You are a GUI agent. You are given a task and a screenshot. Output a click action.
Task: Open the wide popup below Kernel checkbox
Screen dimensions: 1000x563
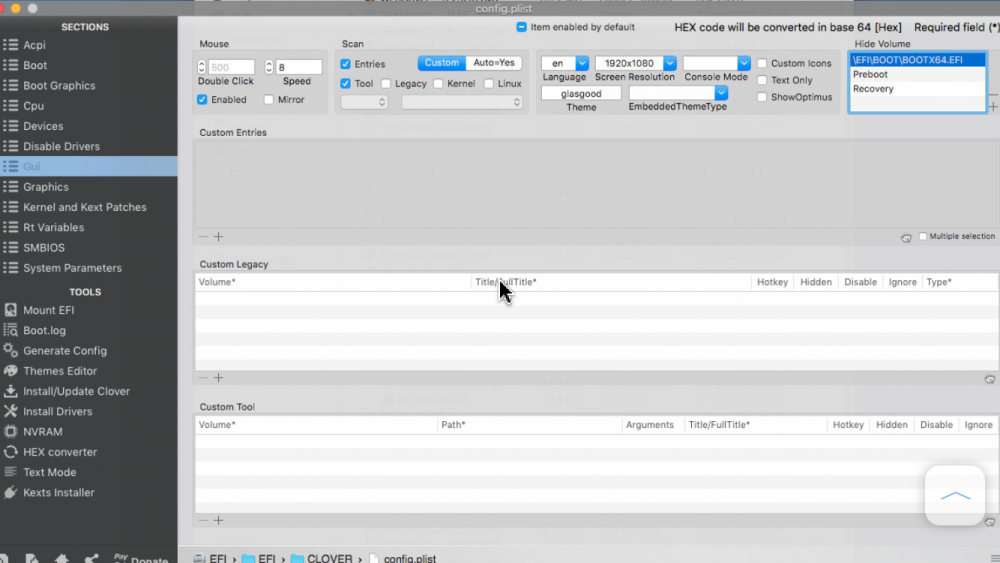pos(462,102)
